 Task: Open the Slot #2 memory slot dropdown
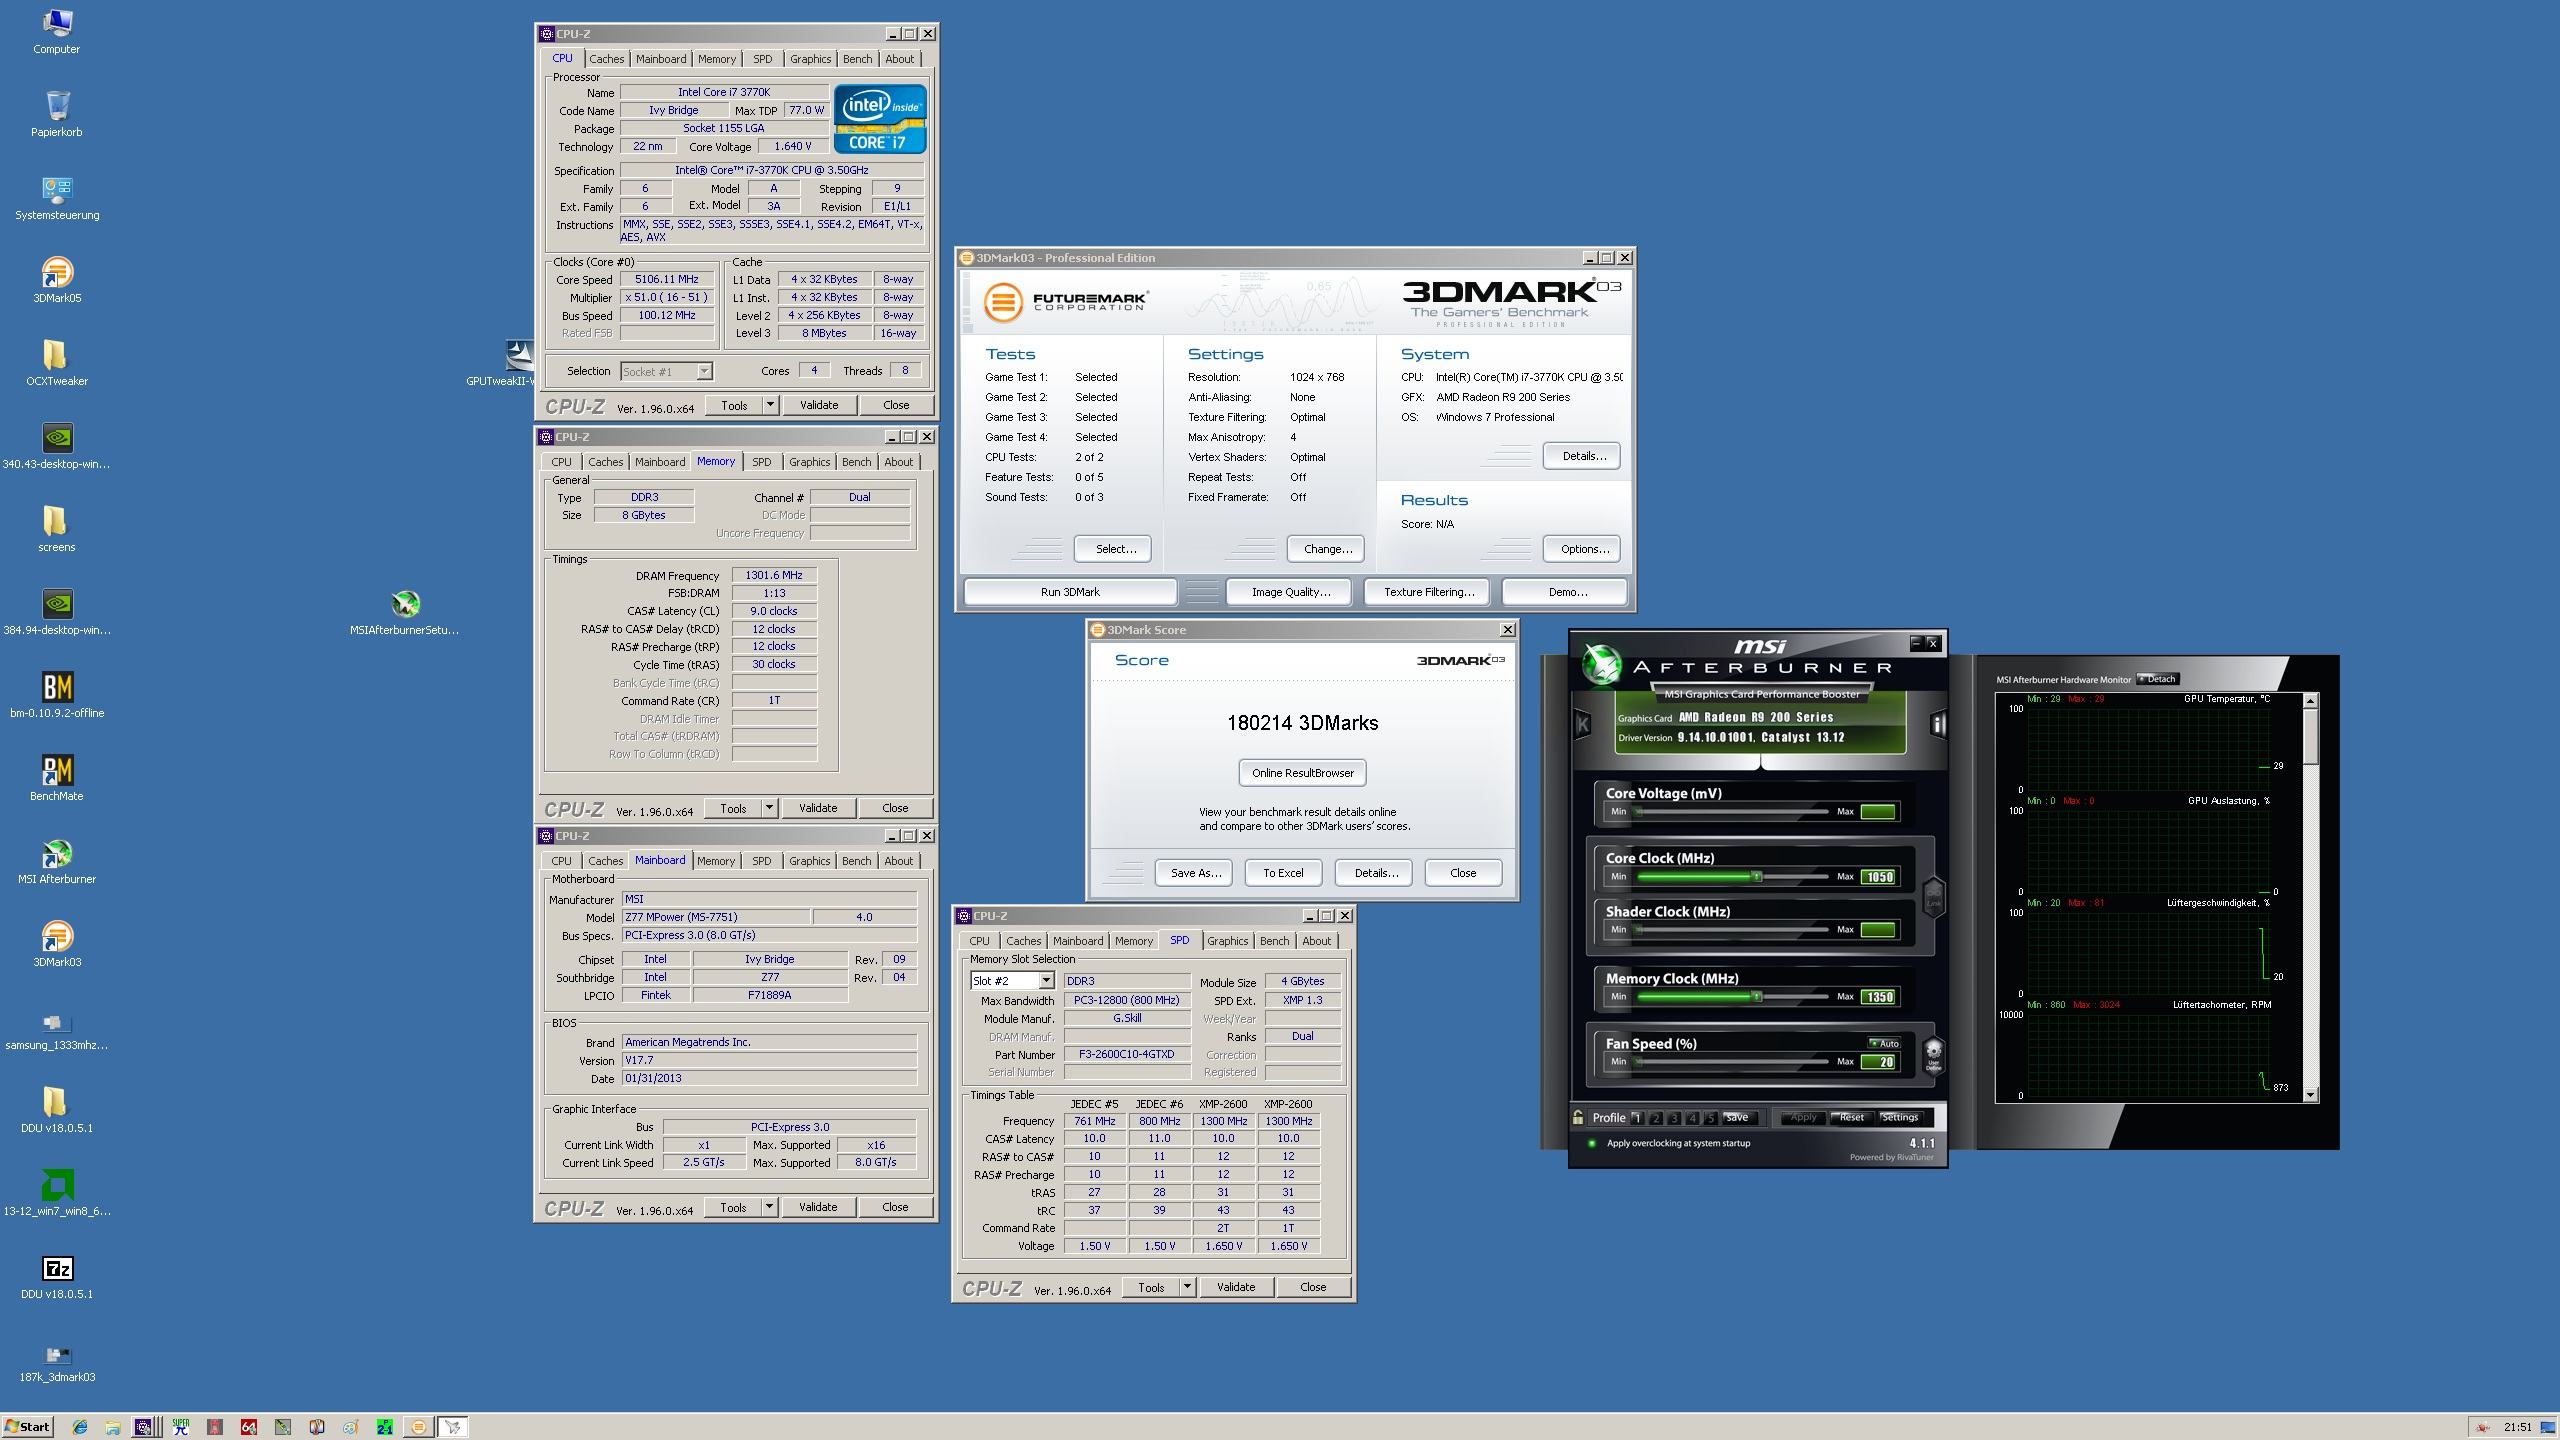[x=1046, y=981]
